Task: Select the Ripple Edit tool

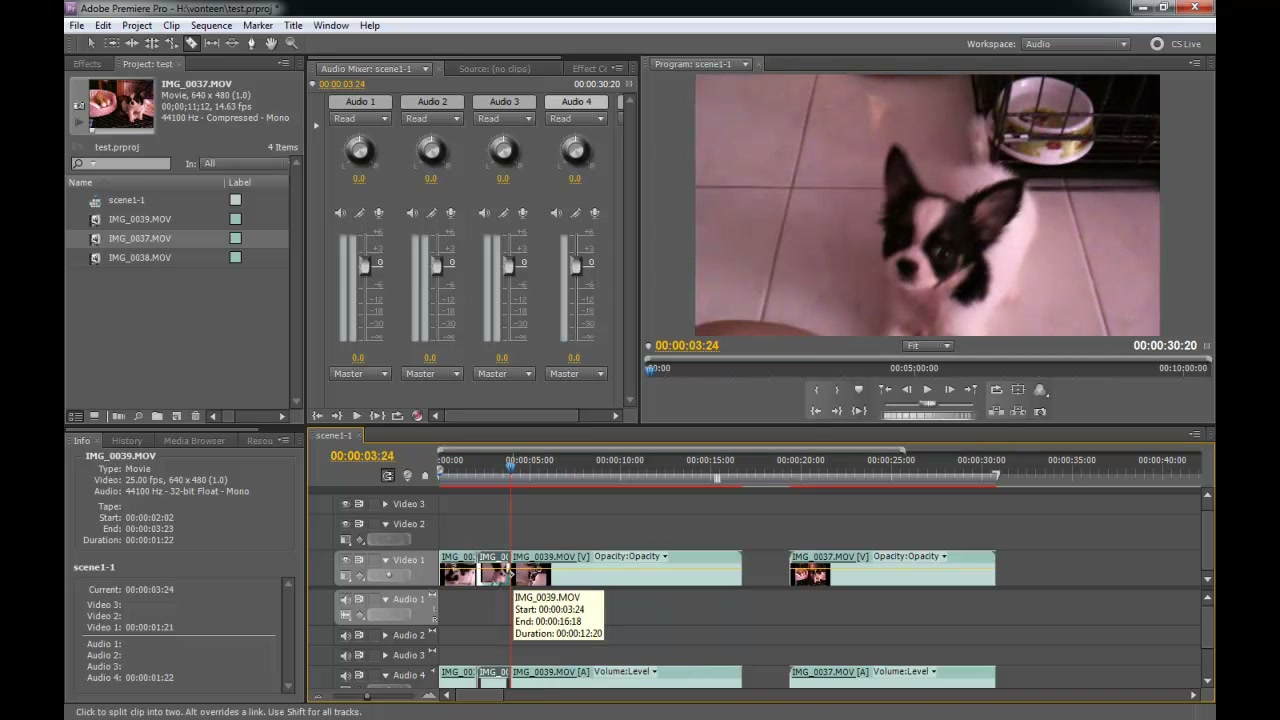Action: click(131, 43)
